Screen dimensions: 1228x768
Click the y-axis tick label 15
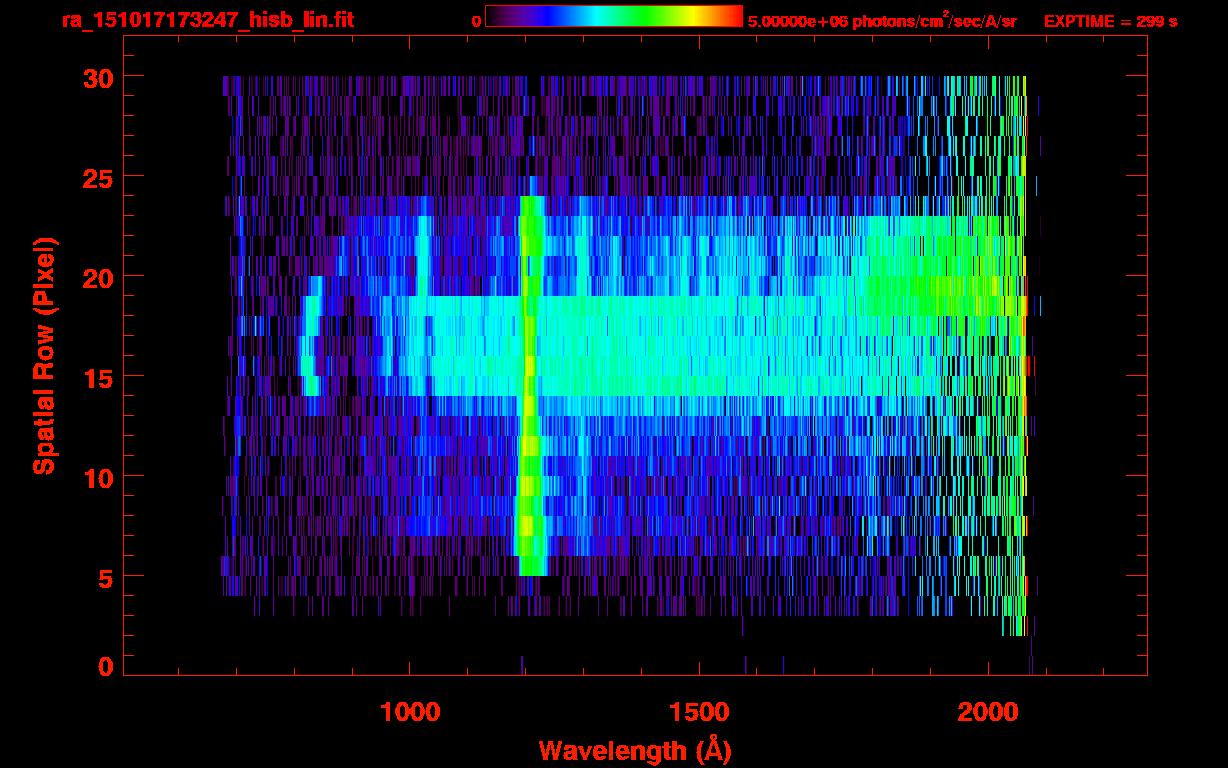click(x=97, y=377)
